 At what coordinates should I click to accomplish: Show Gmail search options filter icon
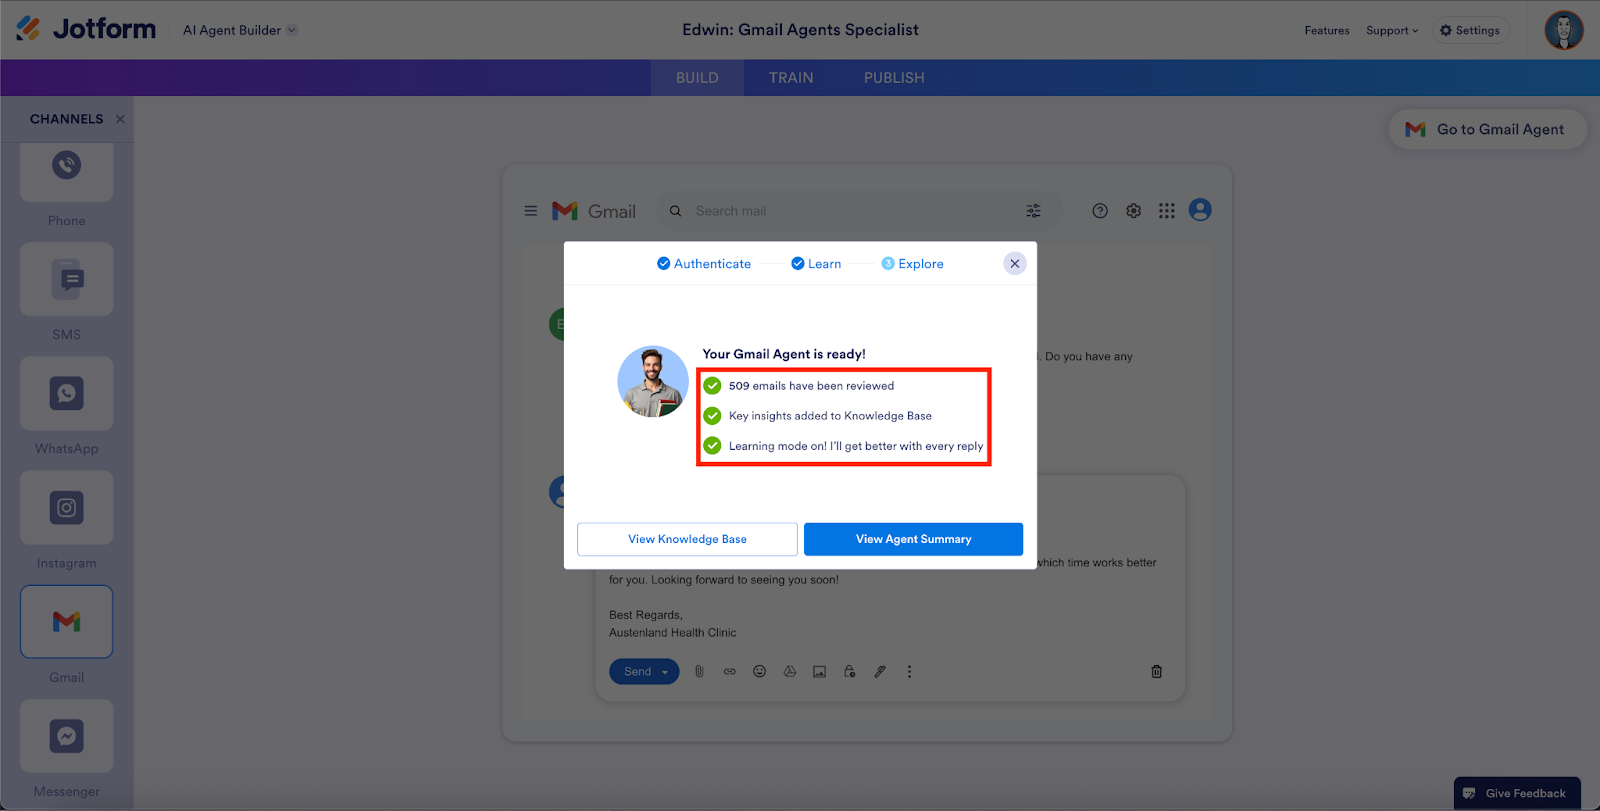[x=1033, y=211]
